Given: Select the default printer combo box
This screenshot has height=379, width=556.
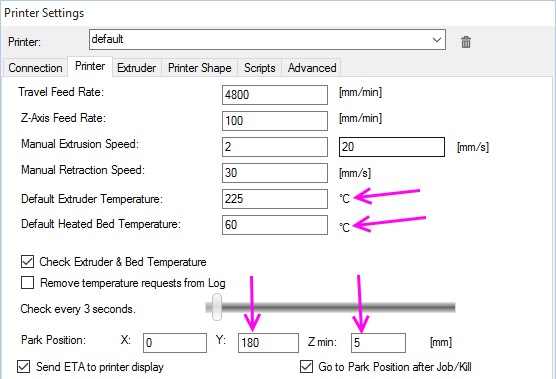Looking at the screenshot, I should (267, 40).
